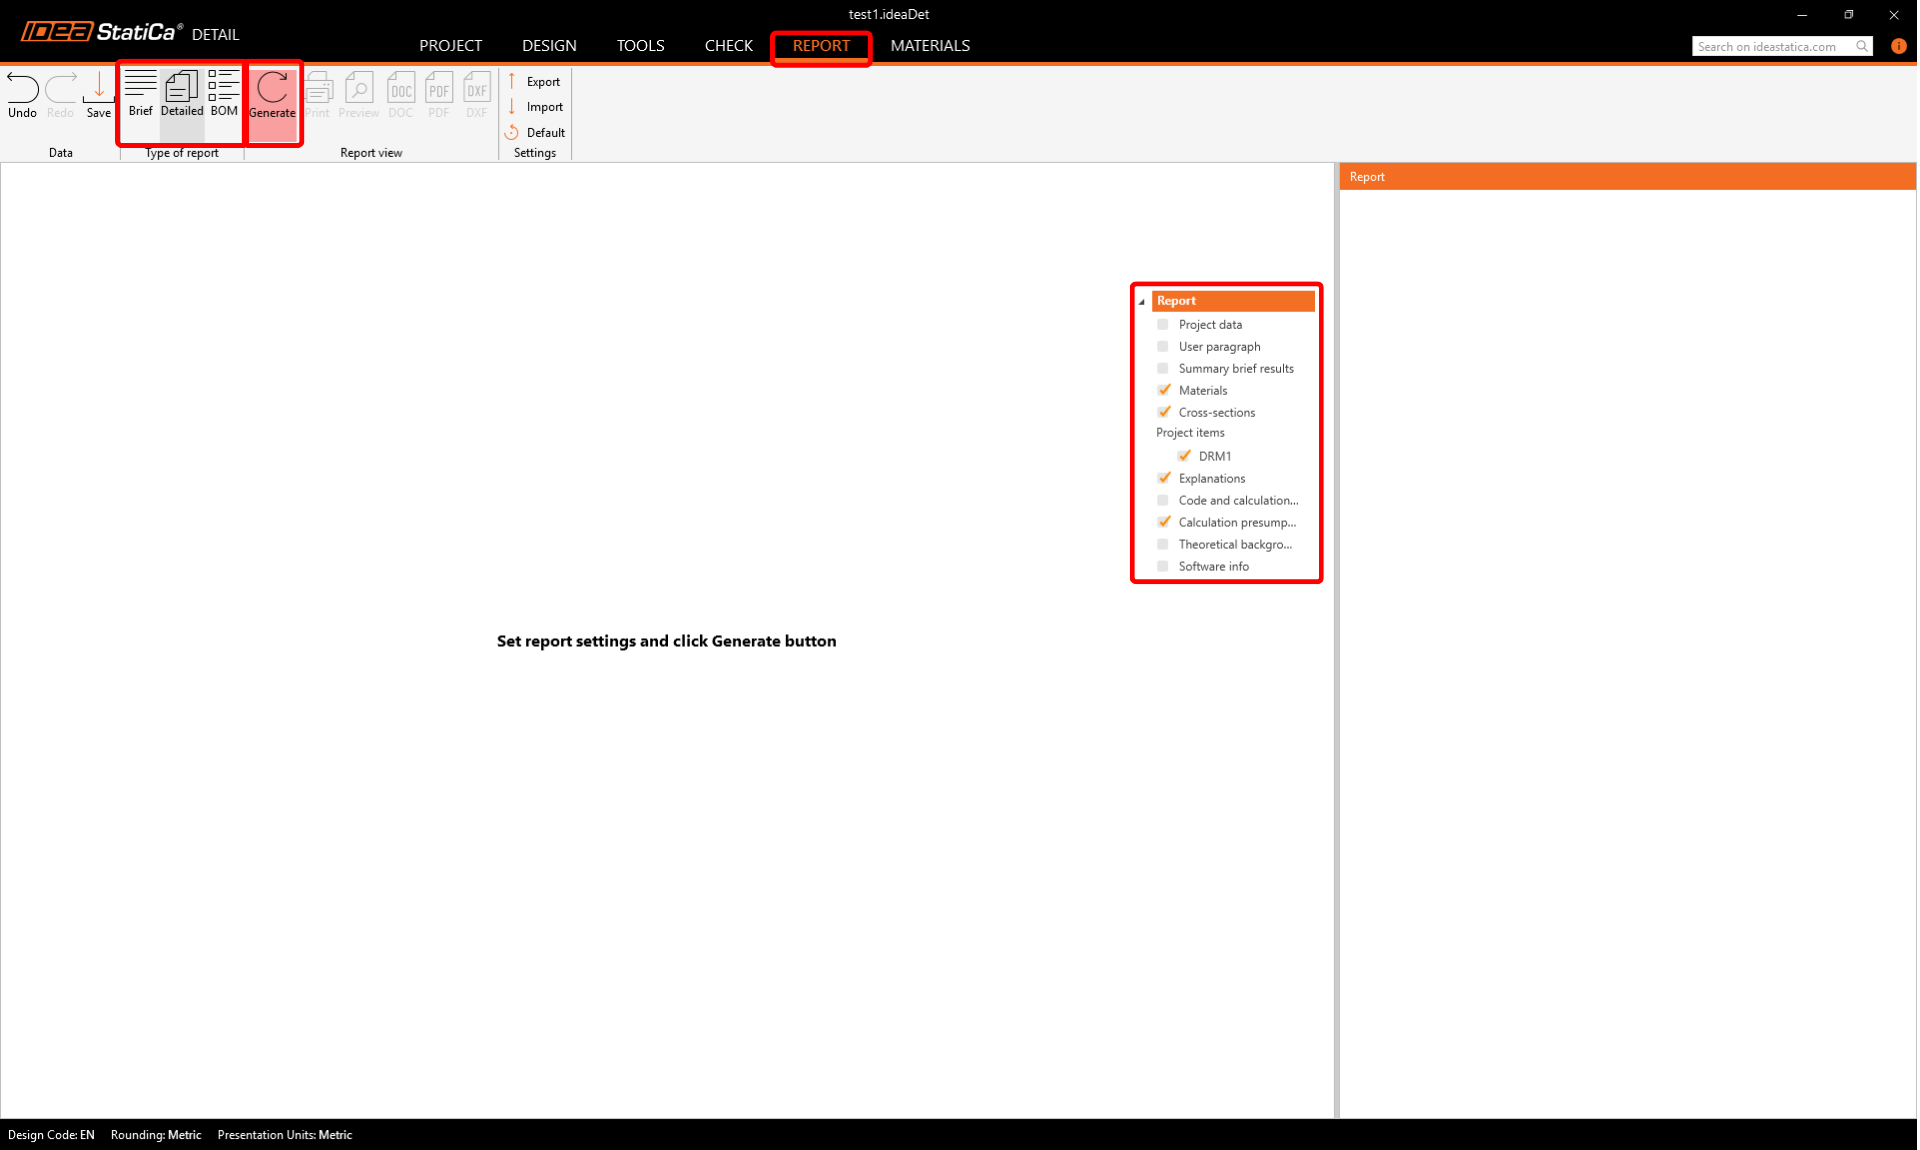This screenshot has width=1920, height=1150.
Task: Open the DESIGN ribbon tab
Action: click(x=549, y=46)
